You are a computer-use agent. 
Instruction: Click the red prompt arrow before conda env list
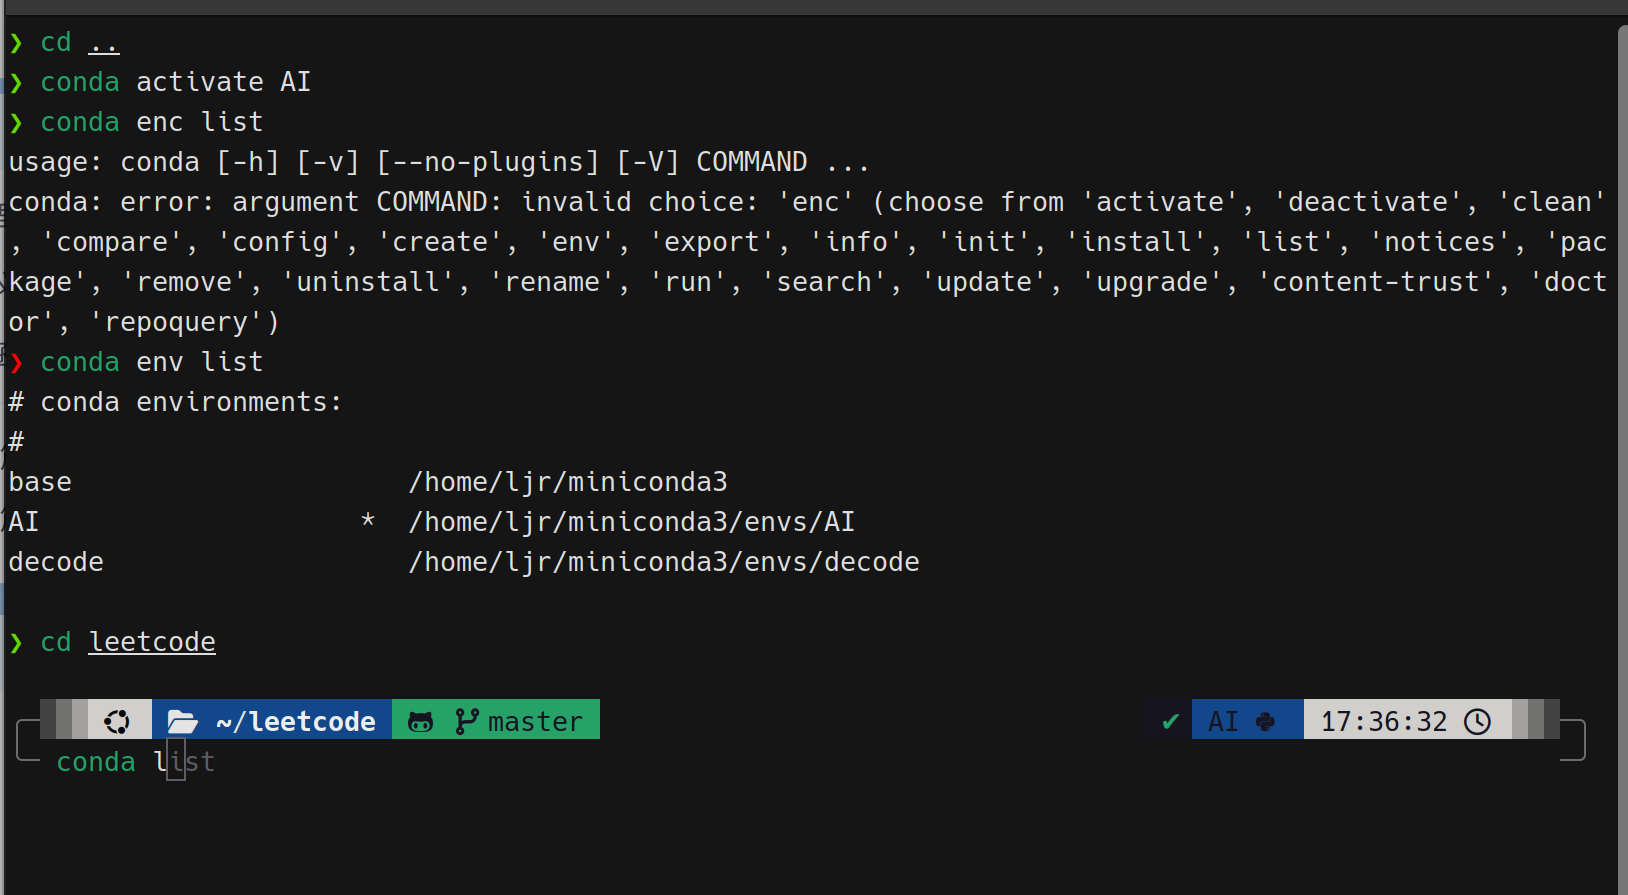pyautogui.click(x=16, y=362)
